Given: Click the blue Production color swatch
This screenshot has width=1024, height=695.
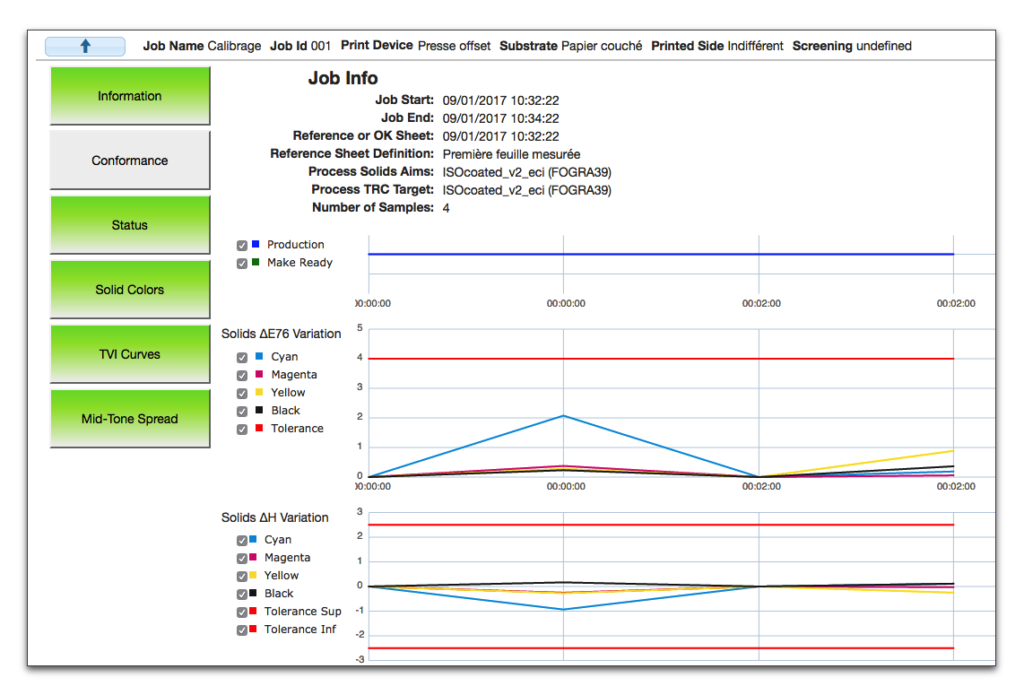Looking at the screenshot, I should (256, 244).
